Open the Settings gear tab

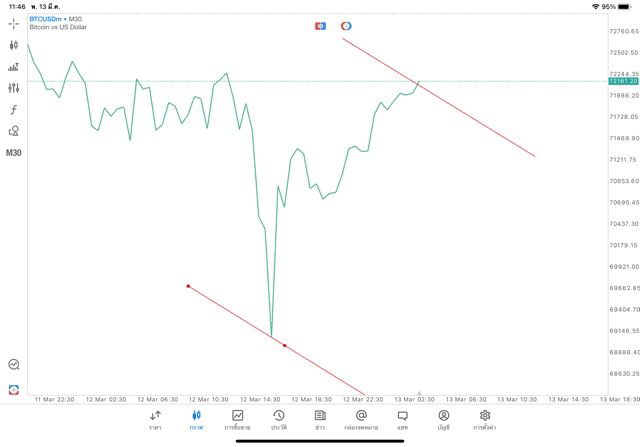[x=484, y=420]
